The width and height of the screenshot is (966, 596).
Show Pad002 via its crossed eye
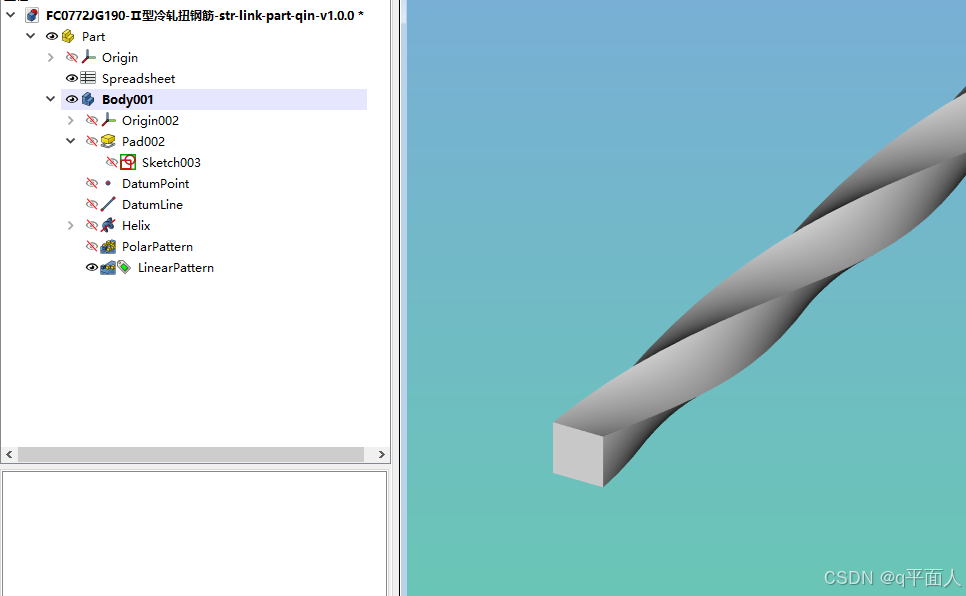point(92,141)
